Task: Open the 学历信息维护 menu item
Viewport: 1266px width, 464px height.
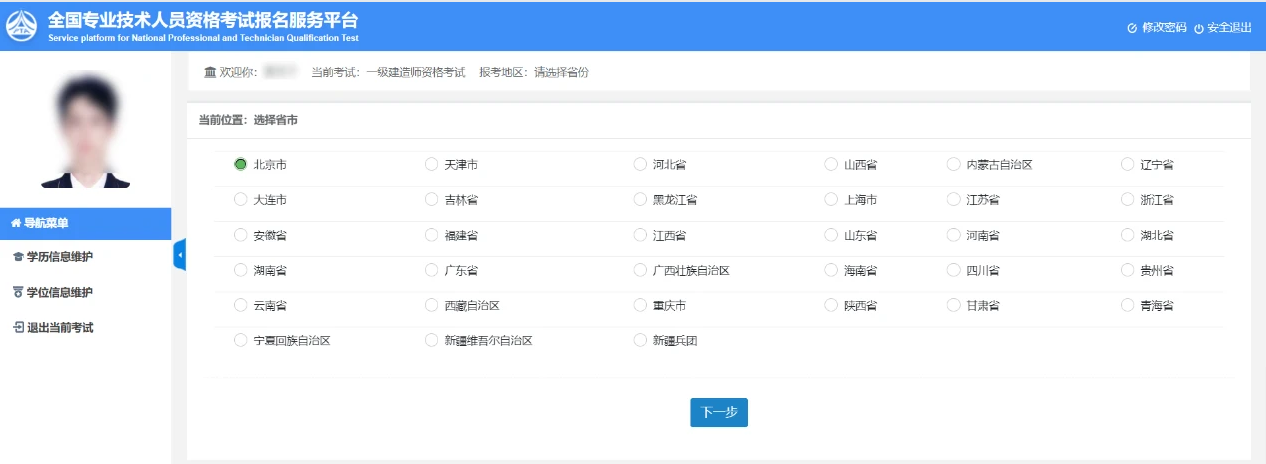Action: [x=59, y=258]
